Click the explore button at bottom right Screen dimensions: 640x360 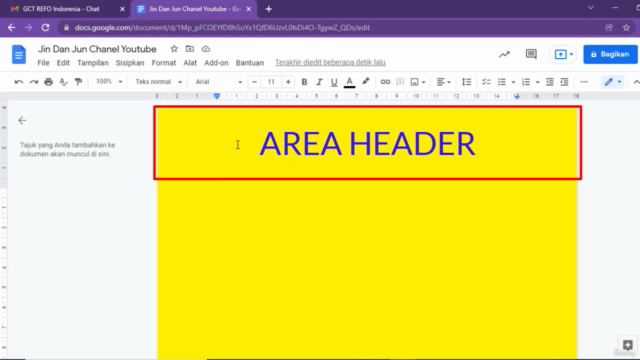pyautogui.click(x=627, y=345)
